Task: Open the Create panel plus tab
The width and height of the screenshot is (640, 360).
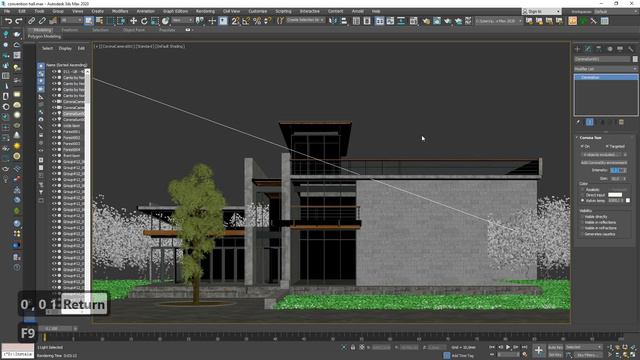Action: click(578, 49)
